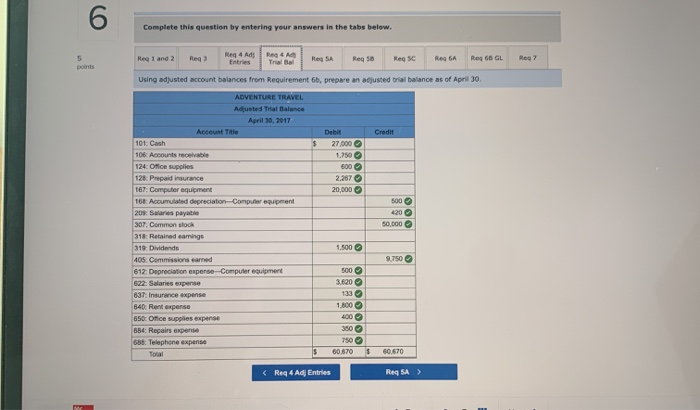This screenshot has height=410, width=700.
Task: Click the 209: Salaries payable account title
Action: [x=167, y=213]
